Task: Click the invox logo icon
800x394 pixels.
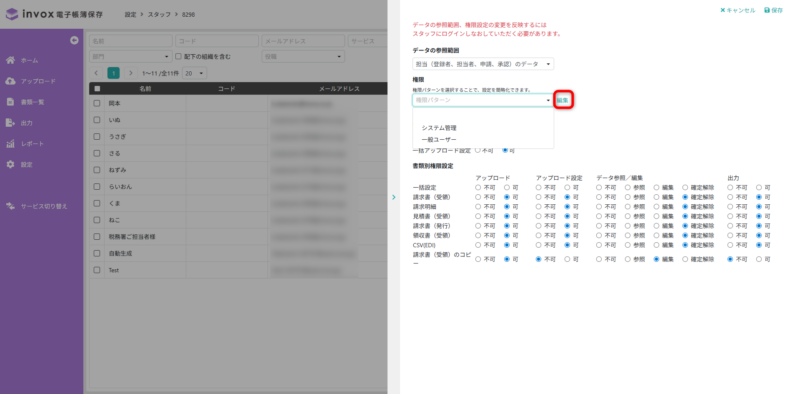Action: (12, 14)
